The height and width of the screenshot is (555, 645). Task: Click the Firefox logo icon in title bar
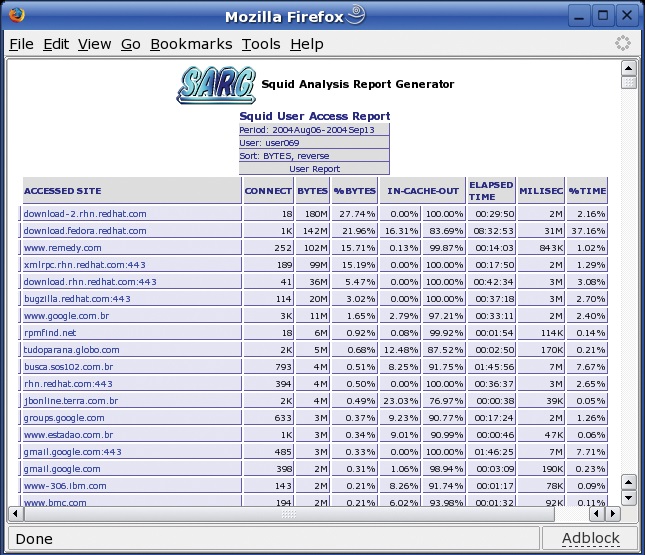pos(16,15)
